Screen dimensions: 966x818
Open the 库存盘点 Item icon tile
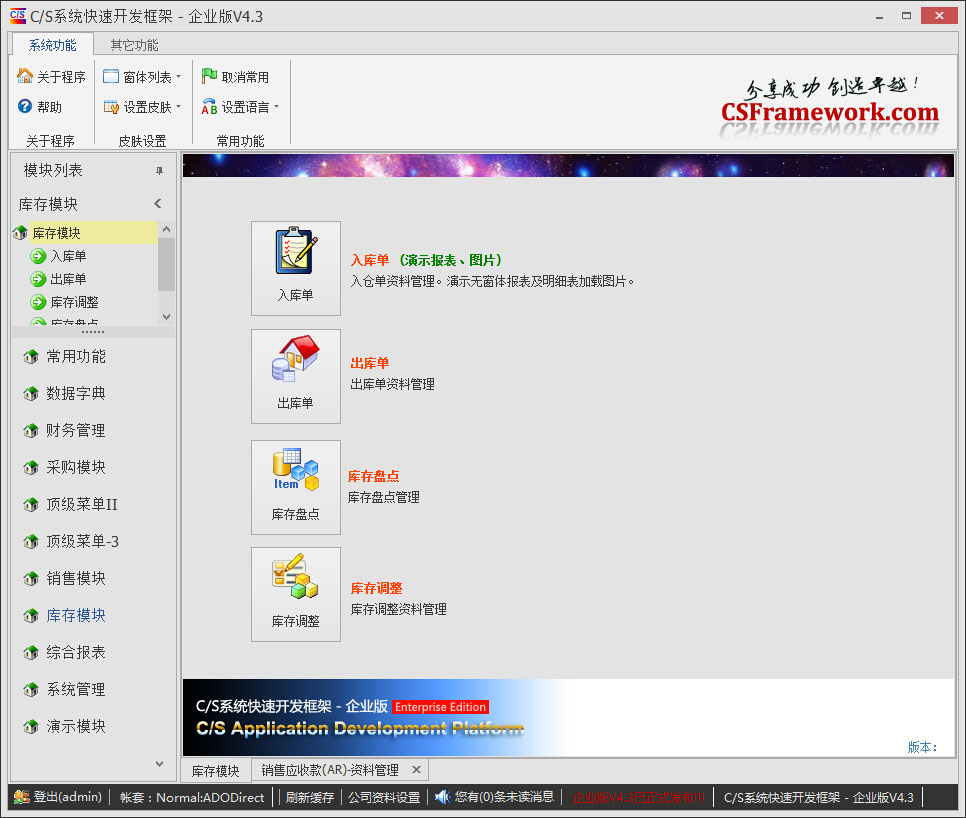tap(295, 486)
